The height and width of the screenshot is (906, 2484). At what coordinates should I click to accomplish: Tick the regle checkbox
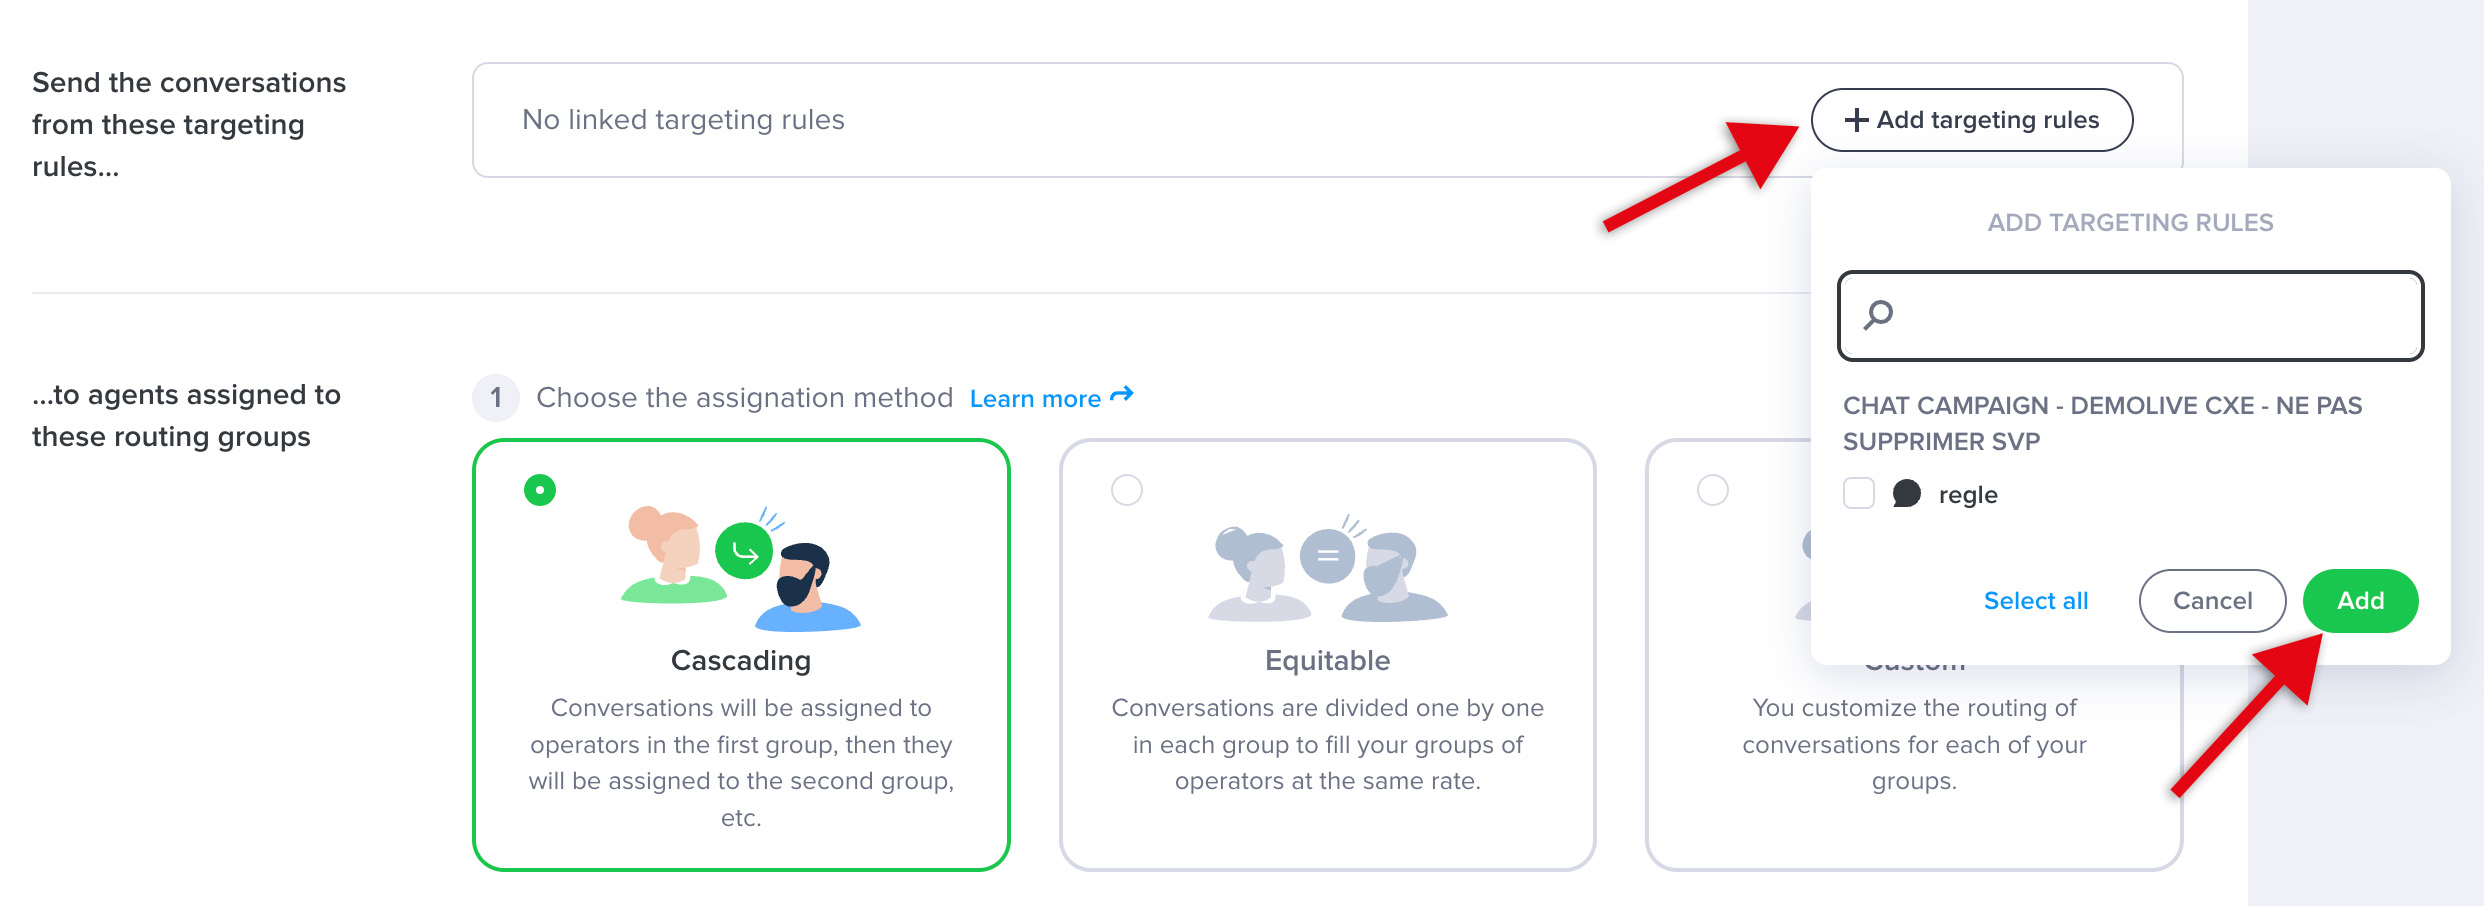pos(1859,493)
